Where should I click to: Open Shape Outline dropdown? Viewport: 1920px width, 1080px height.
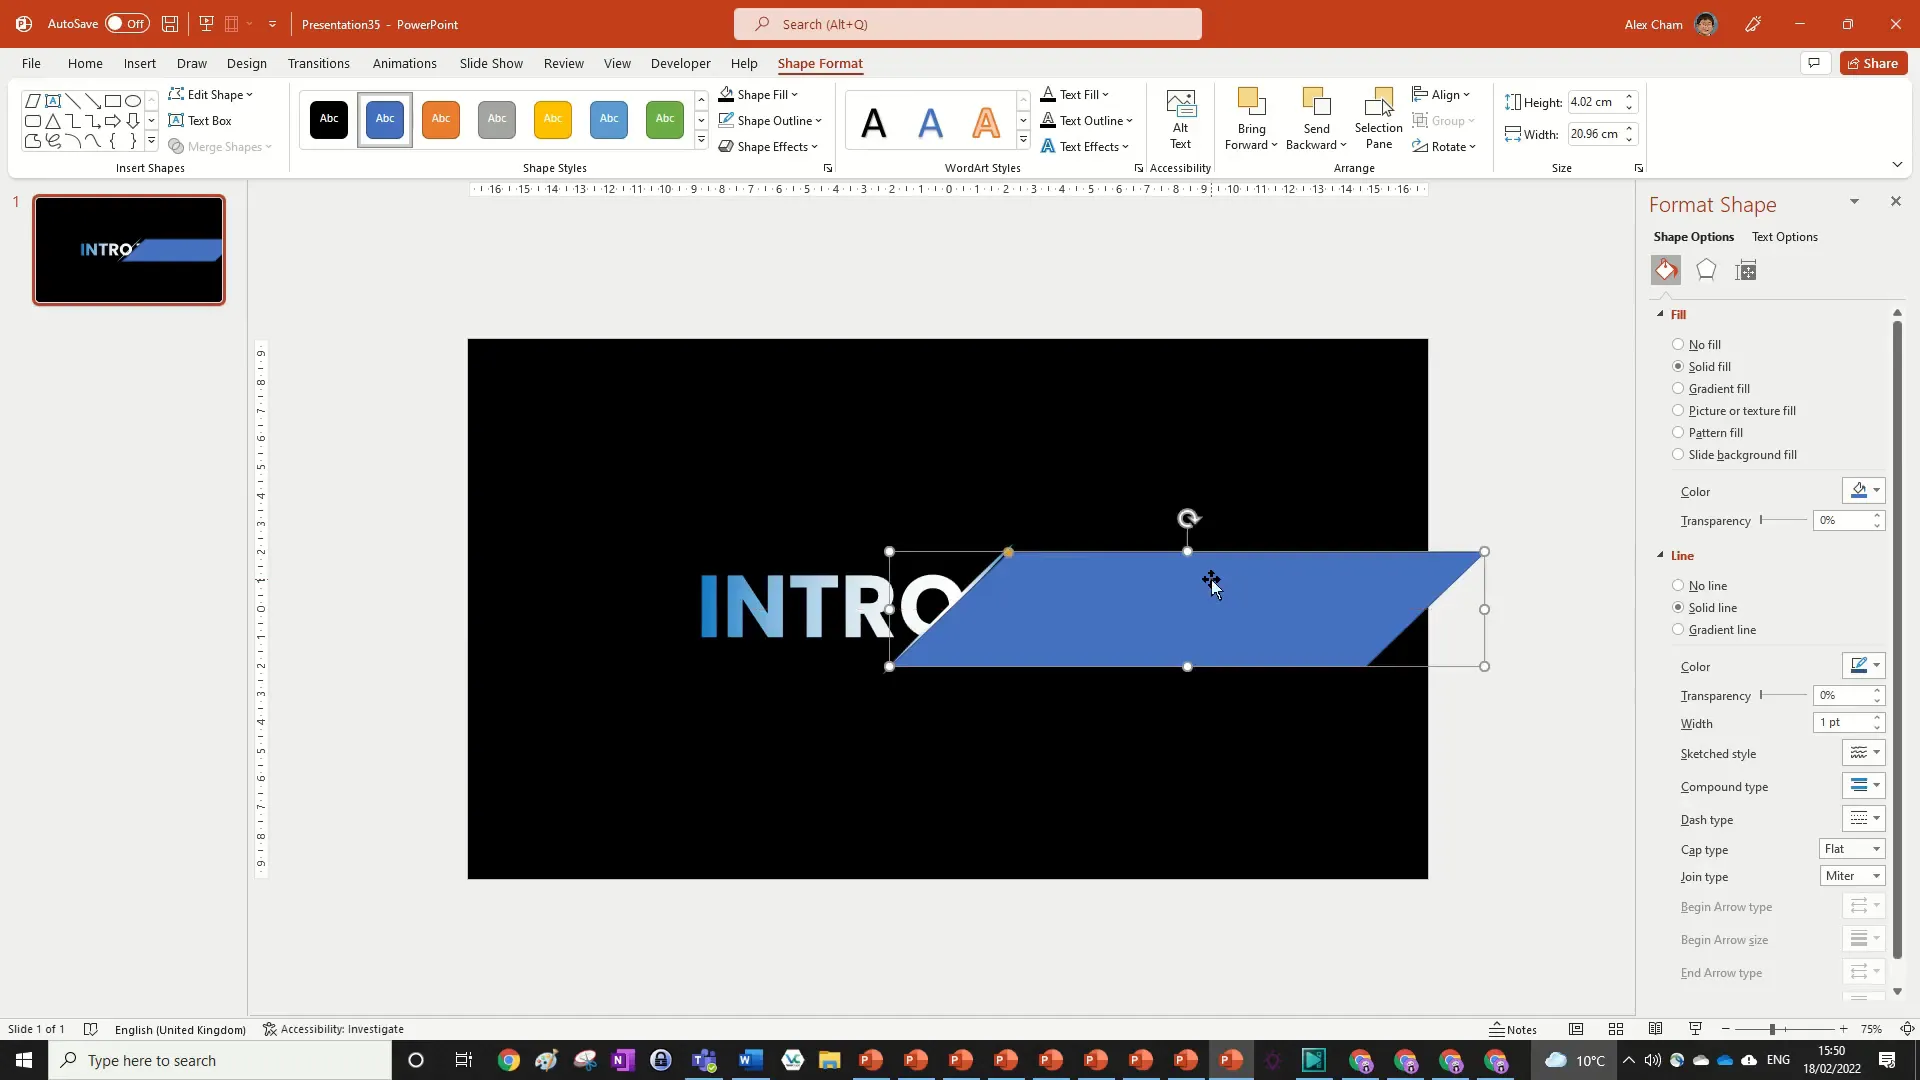(770, 120)
